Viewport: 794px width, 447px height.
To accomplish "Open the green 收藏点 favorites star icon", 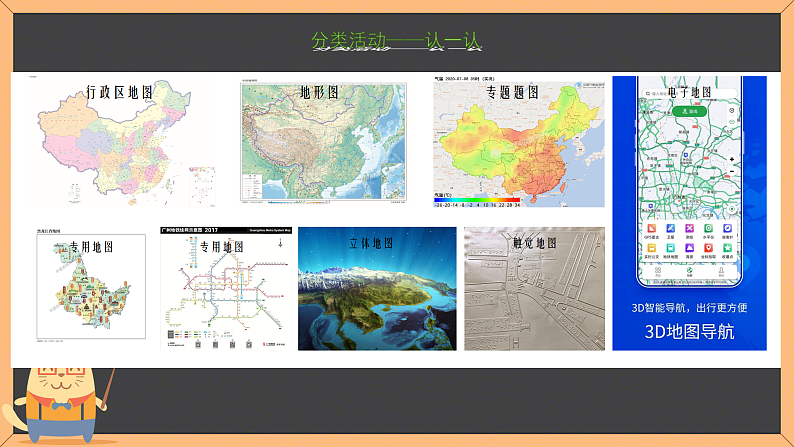I will click(x=727, y=248).
